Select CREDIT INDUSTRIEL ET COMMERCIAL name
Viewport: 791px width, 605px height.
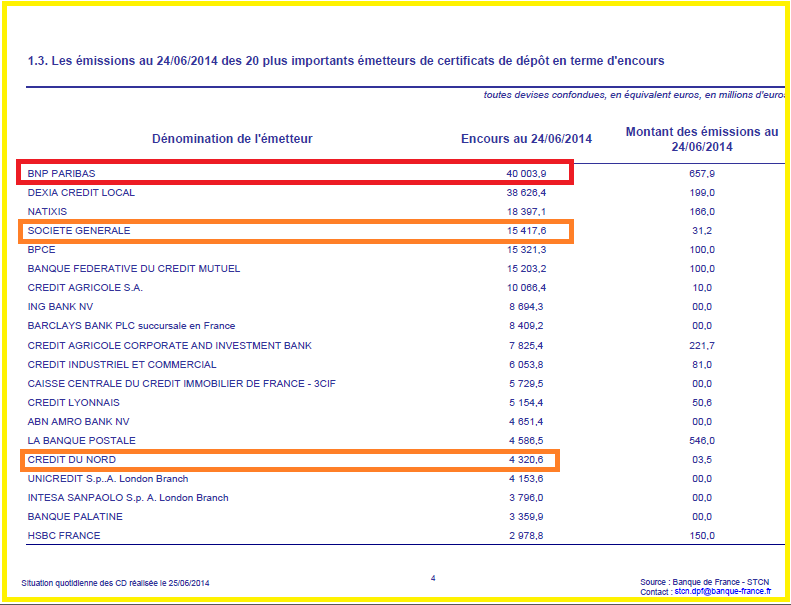(122, 365)
